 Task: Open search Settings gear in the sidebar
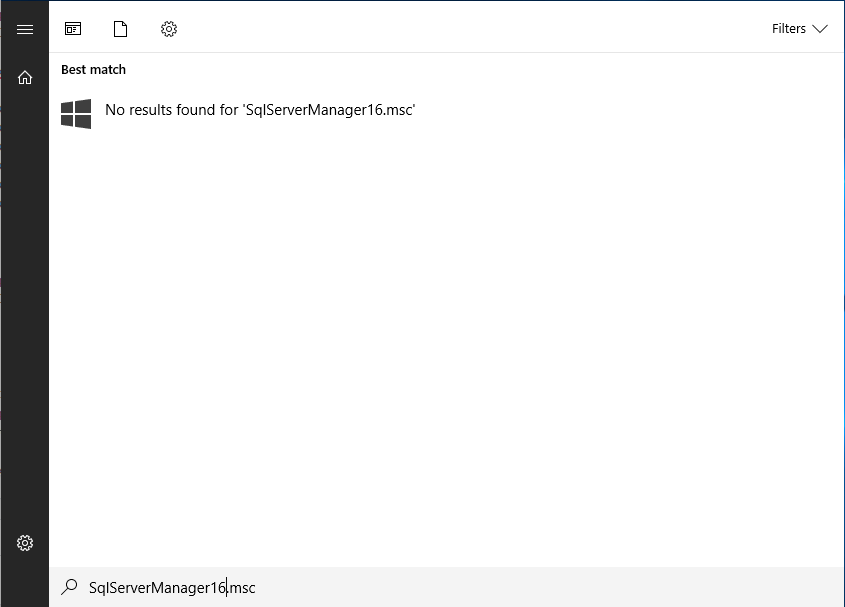[25, 543]
